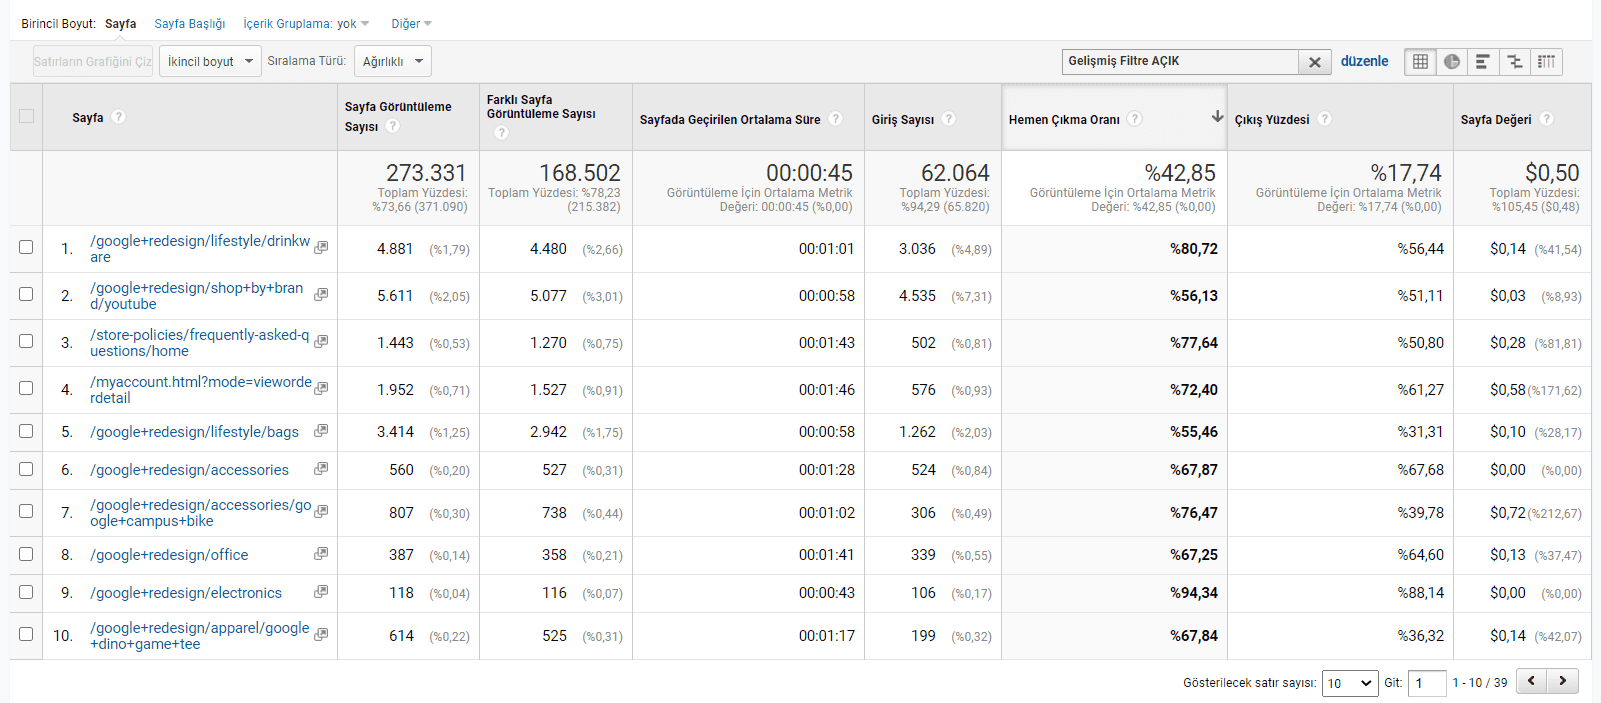The image size is (1601, 703).
Task: Open the İkincil boyut dropdown
Action: [x=210, y=62]
